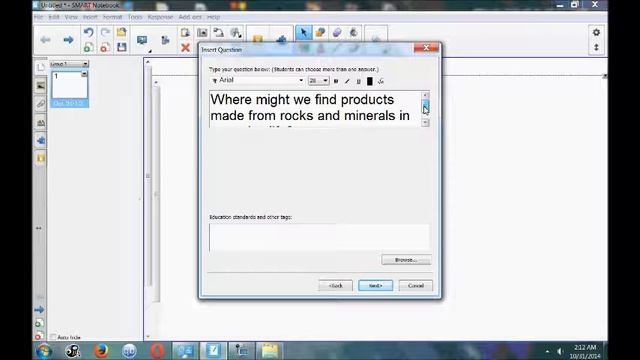The image size is (640, 360).
Task: Click the question text scrollbar down arrow
Action: (x=425, y=122)
